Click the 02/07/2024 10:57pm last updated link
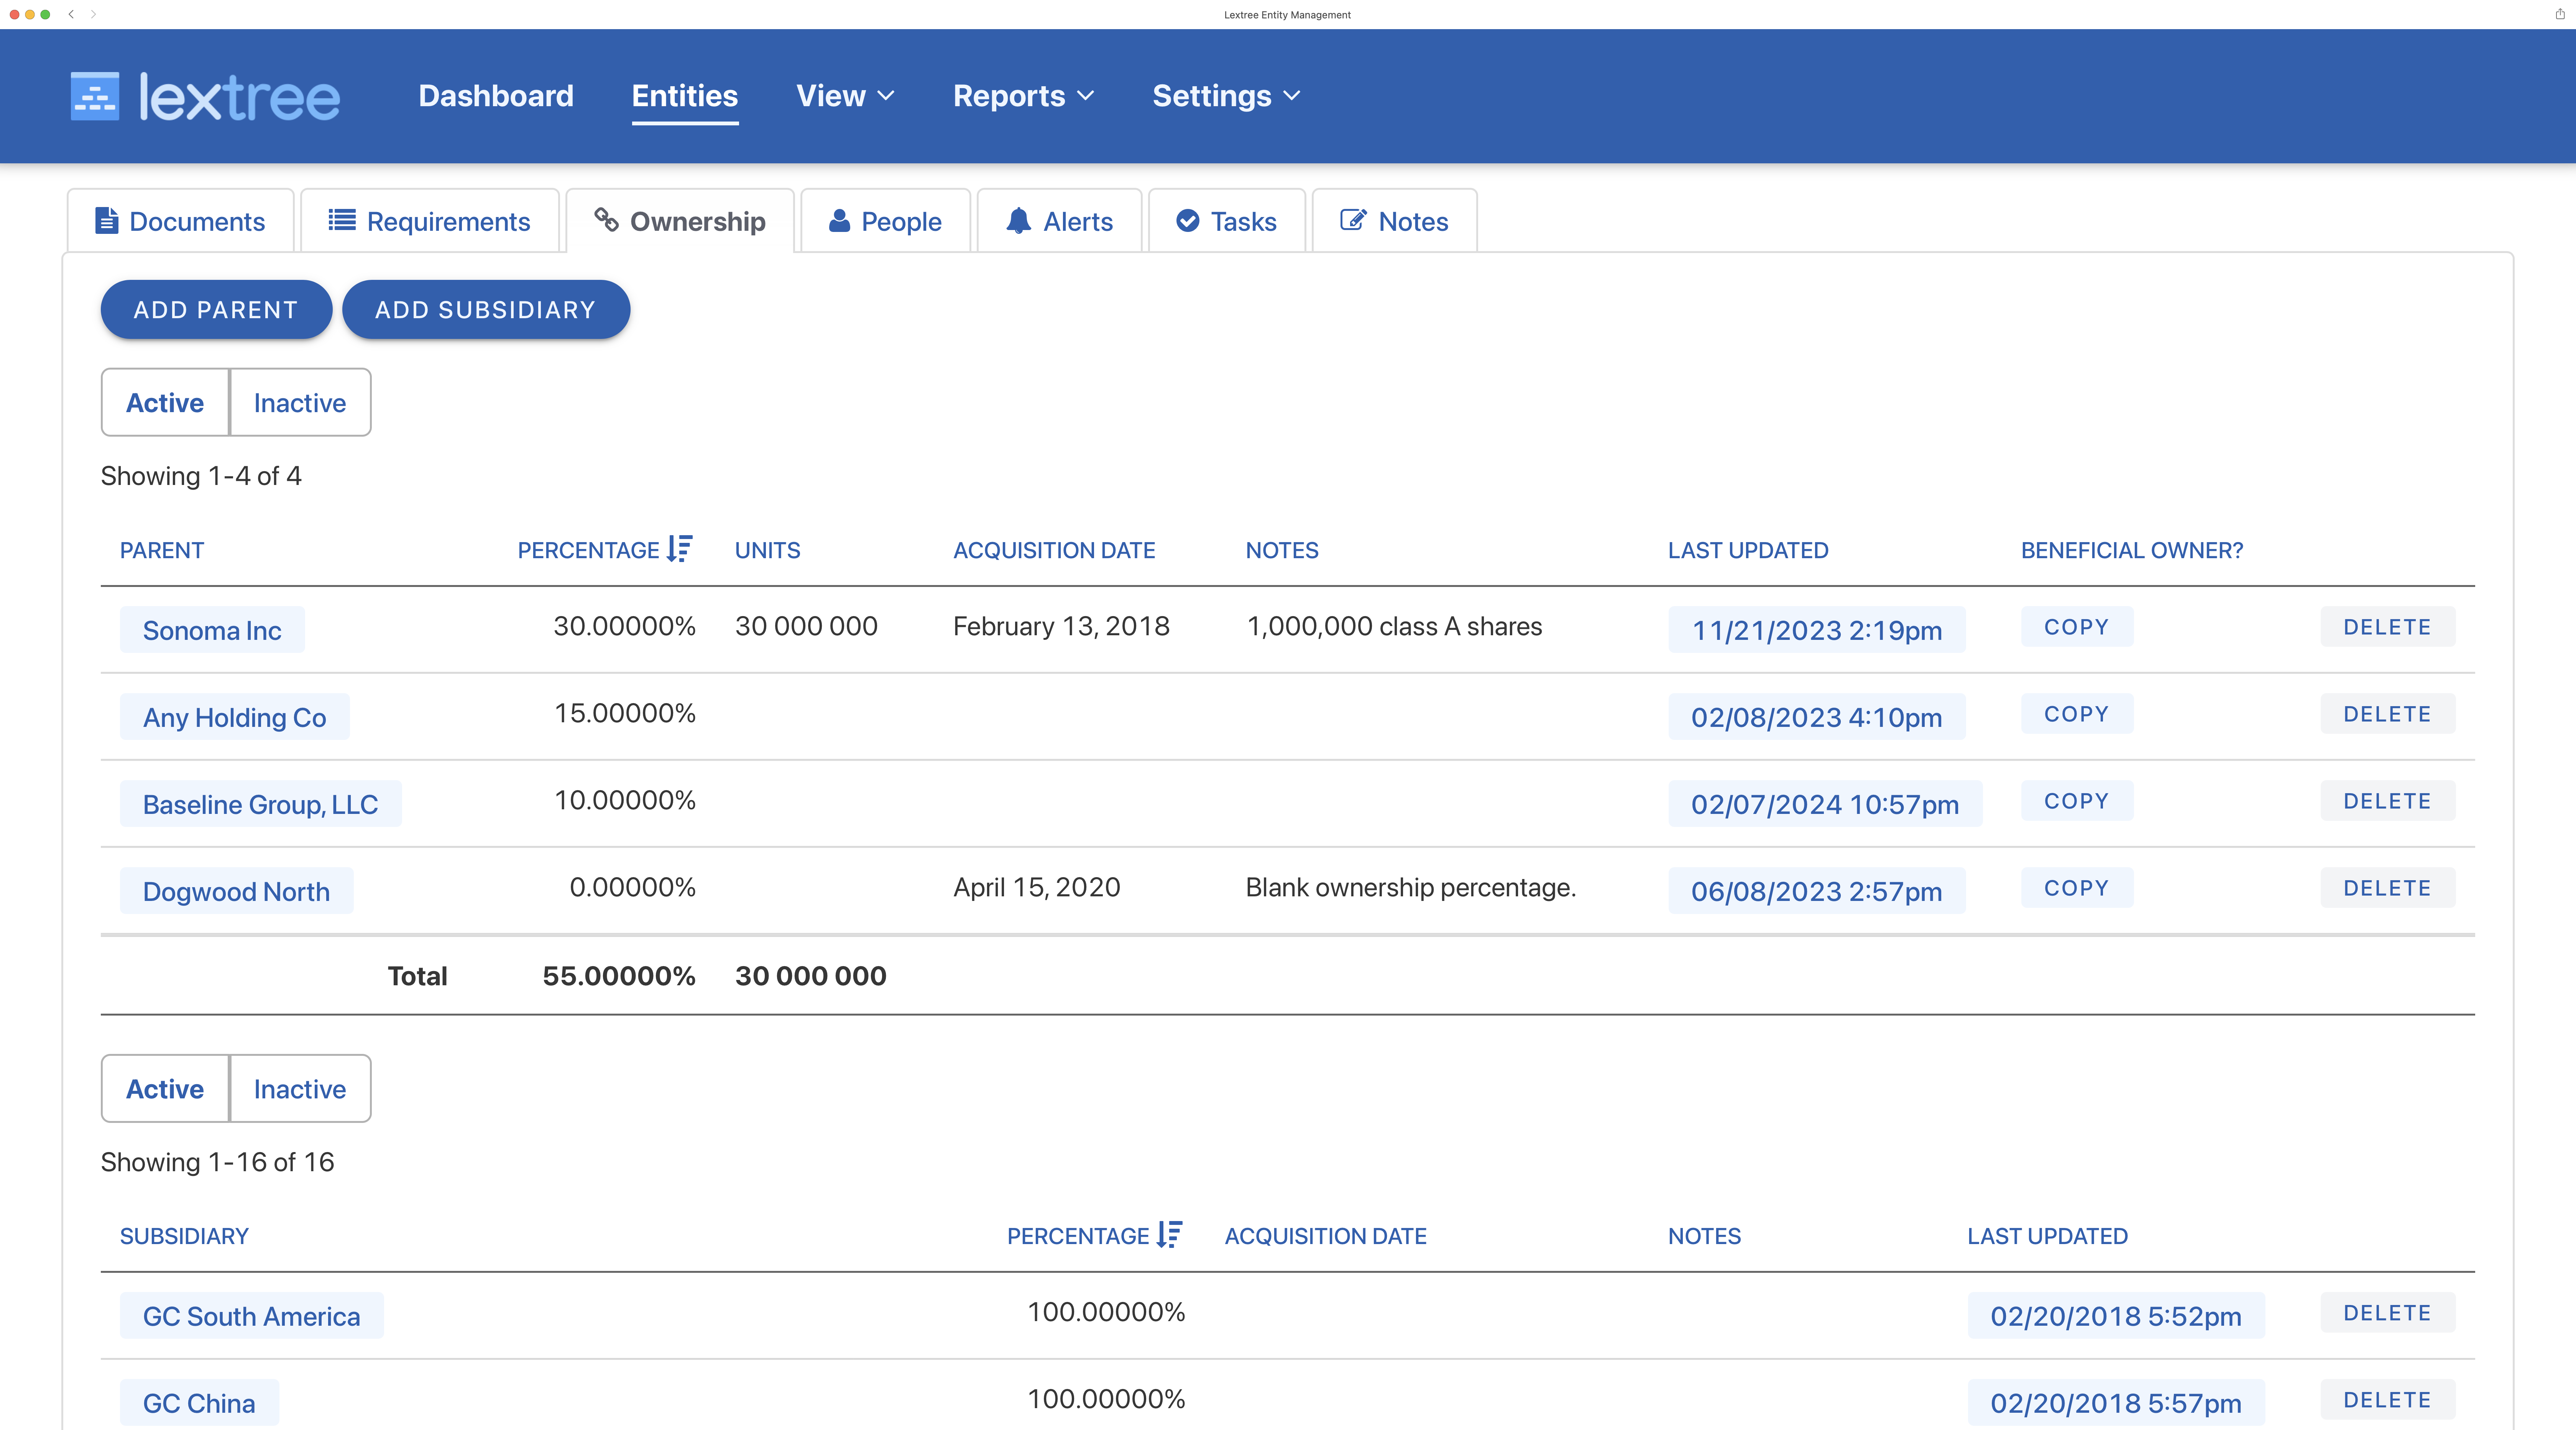This screenshot has height=1430, width=2576. (1825, 804)
